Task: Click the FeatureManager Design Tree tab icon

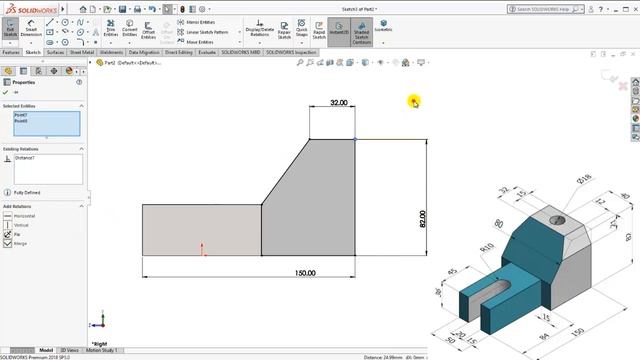Action: coord(8,71)
